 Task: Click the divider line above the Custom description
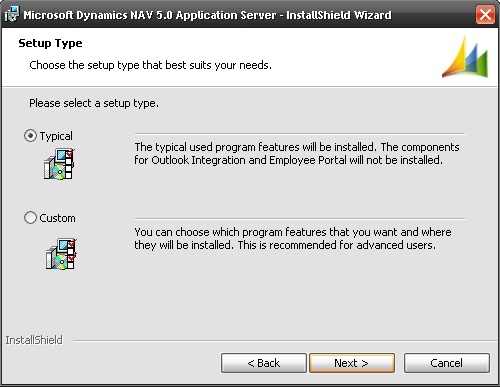[x=300, y=219]
